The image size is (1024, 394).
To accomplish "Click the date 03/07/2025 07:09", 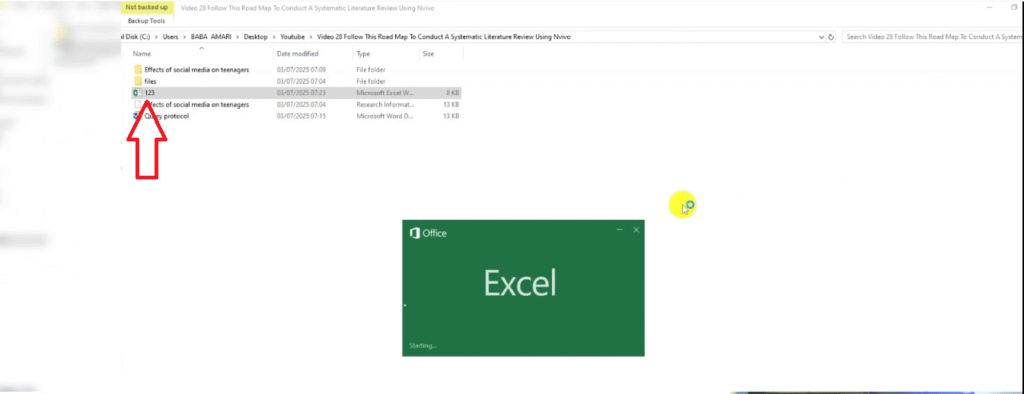I will (x=301, y=69).
